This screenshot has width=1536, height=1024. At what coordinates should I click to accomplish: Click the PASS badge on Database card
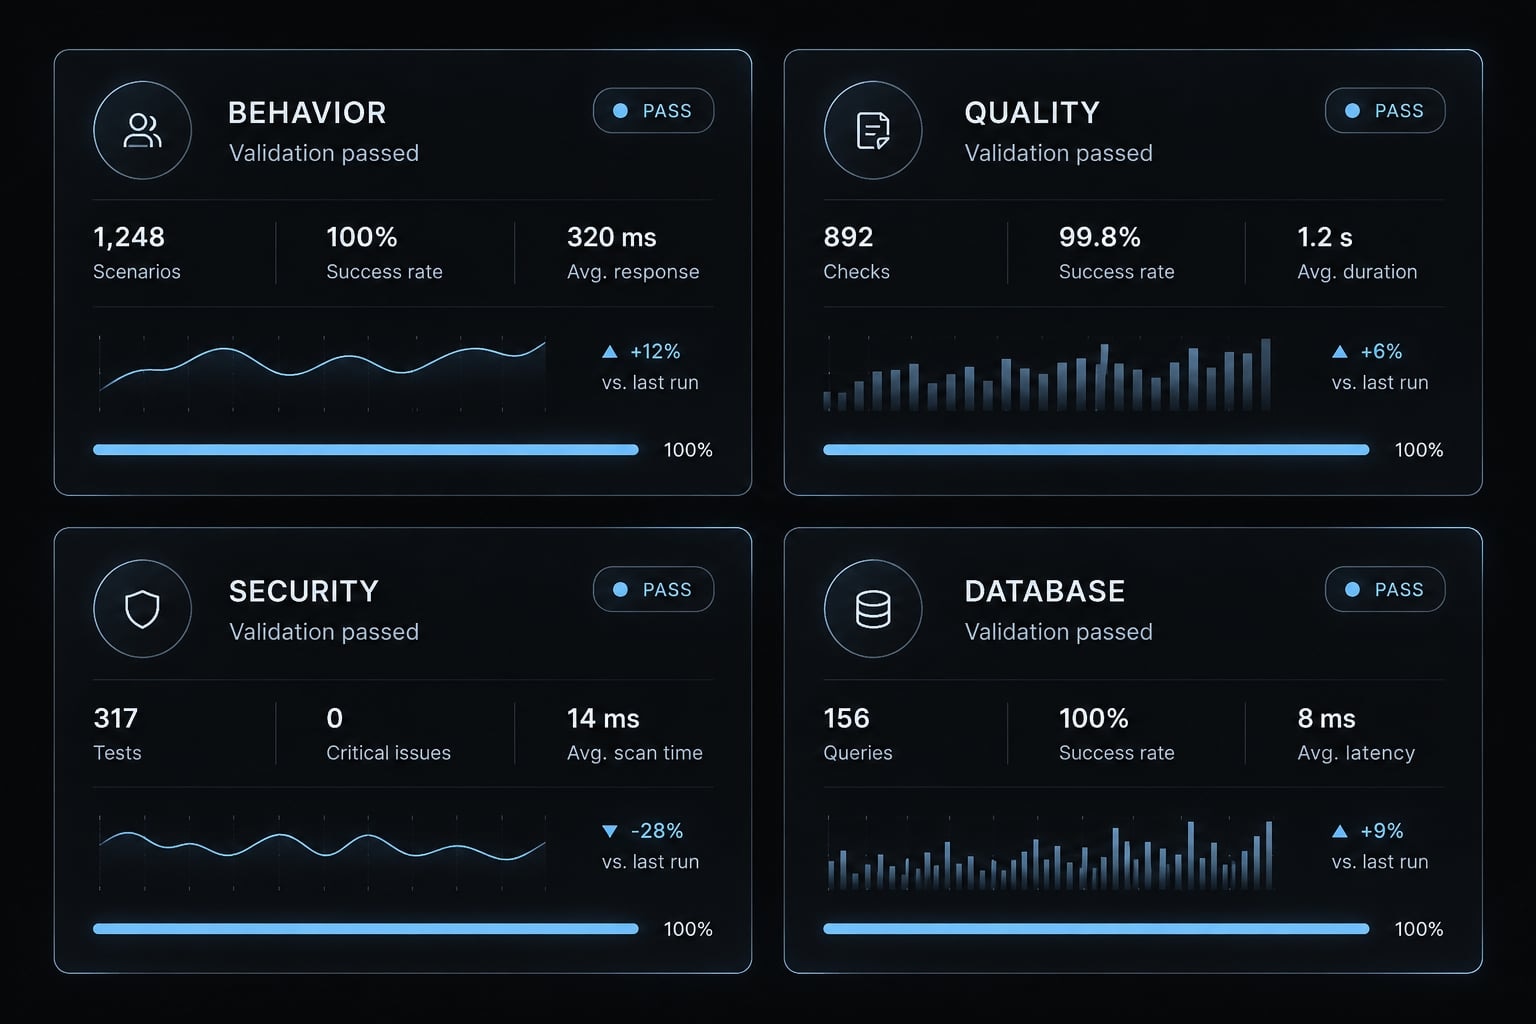1385,590
